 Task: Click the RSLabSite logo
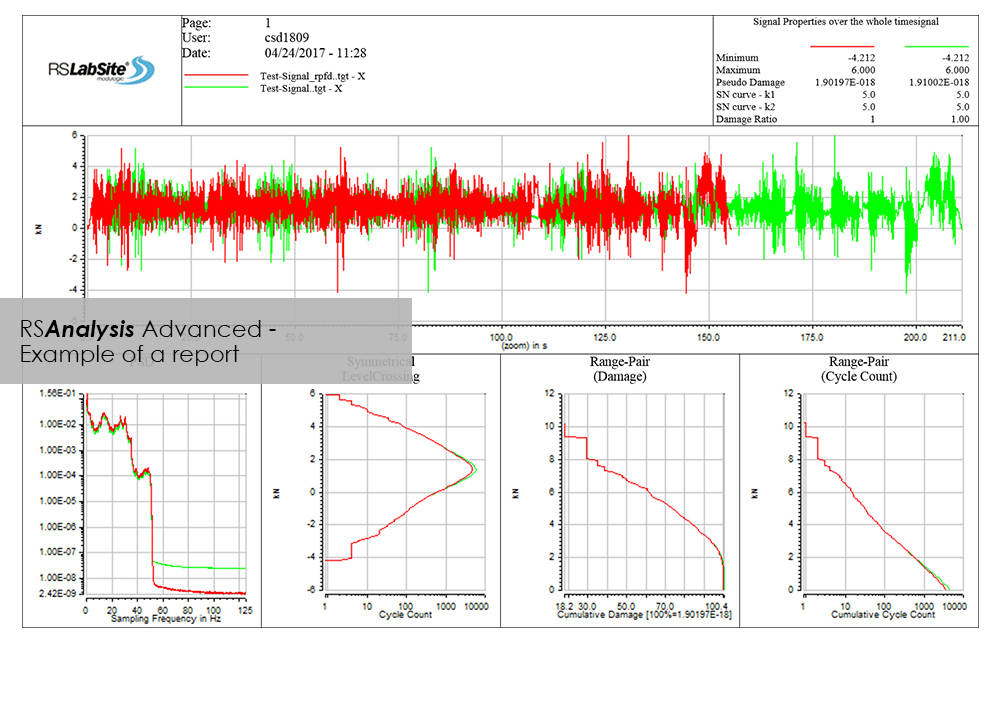click(x=101, y=70)
